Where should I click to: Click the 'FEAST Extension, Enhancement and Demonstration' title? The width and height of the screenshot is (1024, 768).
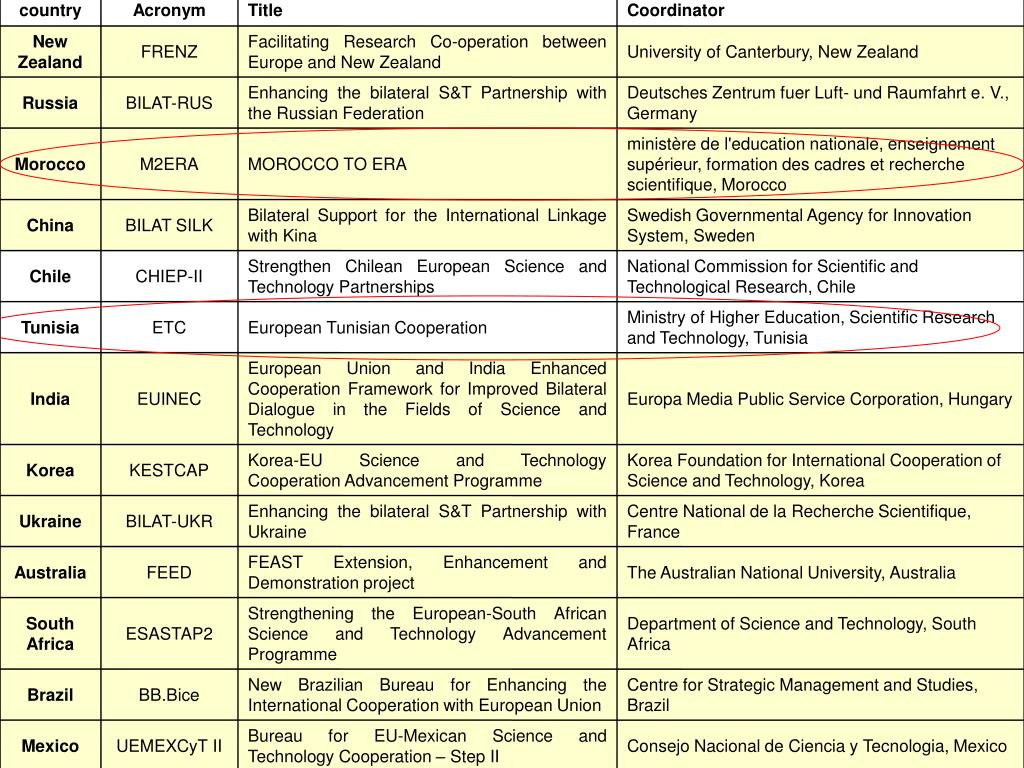[427, 572]
